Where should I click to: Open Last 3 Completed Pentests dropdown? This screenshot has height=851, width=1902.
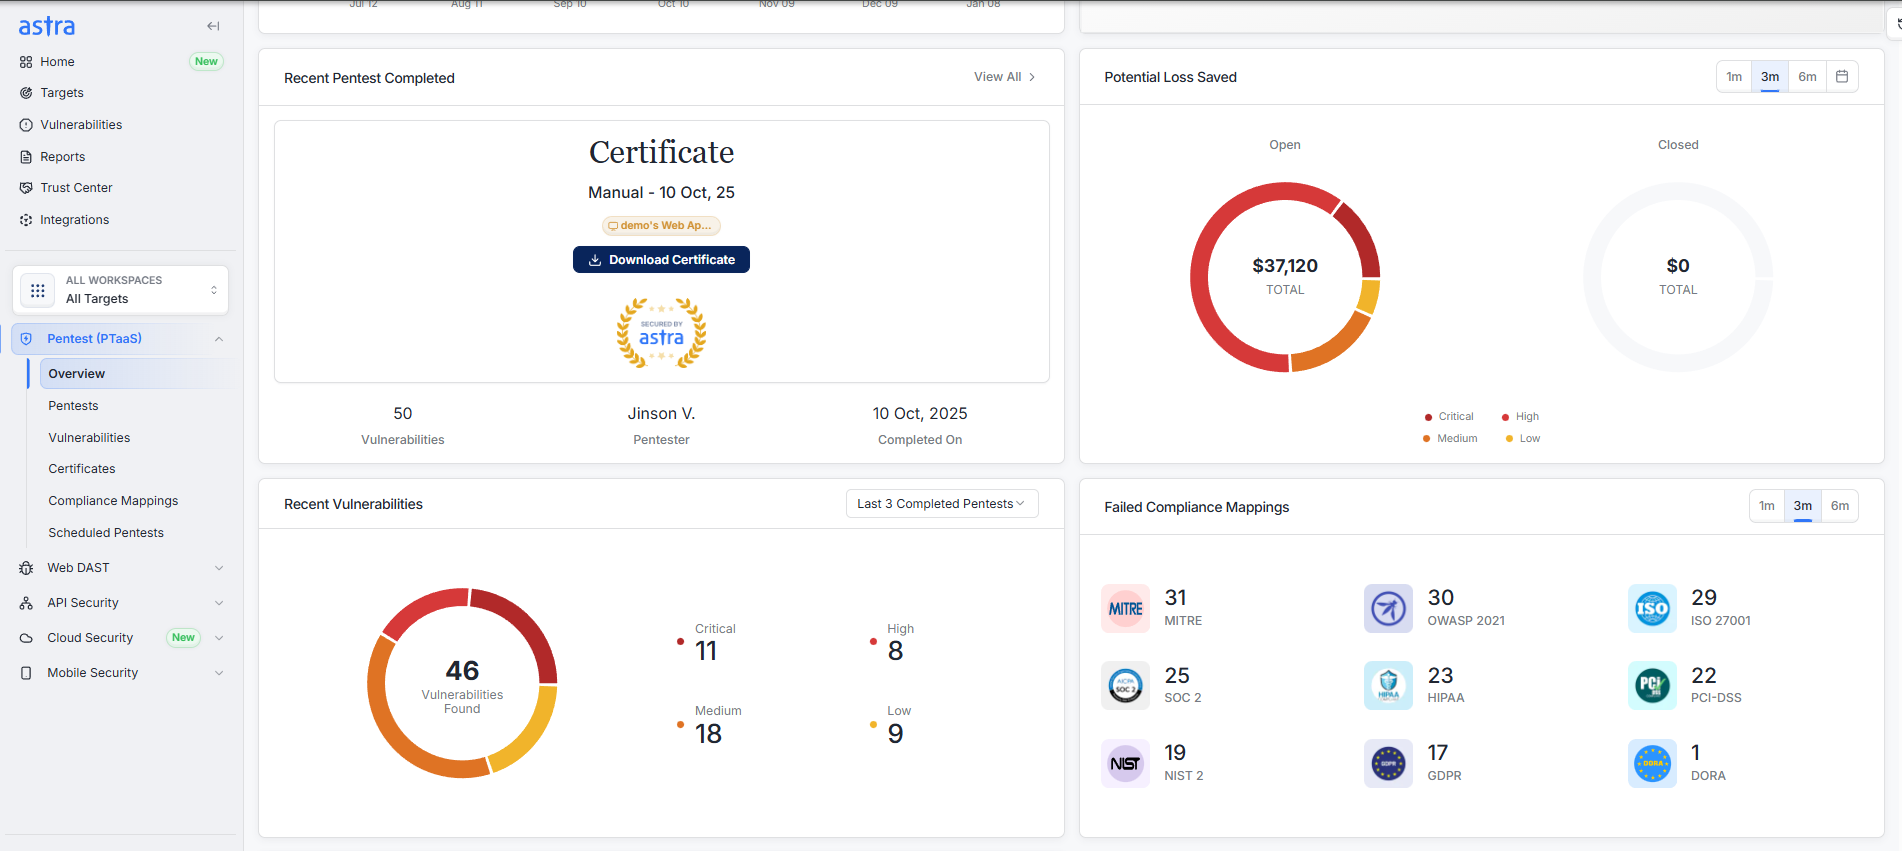coord(942,504)
